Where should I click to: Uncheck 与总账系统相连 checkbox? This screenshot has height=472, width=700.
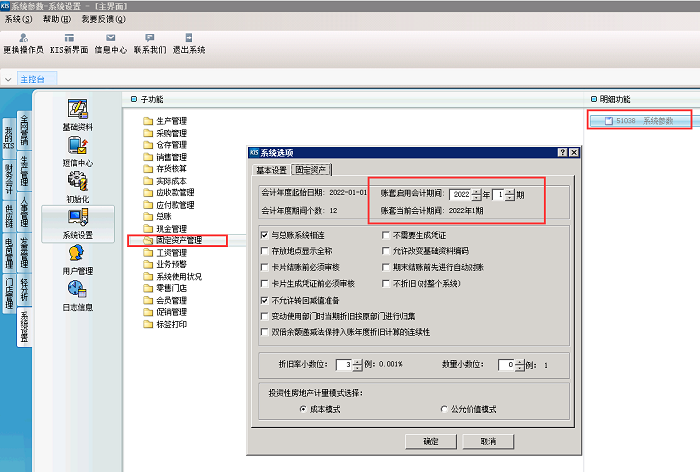point(264,235)
